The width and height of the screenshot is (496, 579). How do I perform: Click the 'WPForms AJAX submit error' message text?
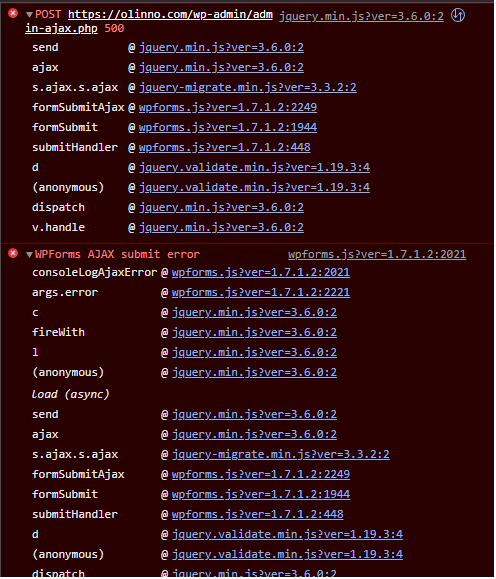click(117, 254)
